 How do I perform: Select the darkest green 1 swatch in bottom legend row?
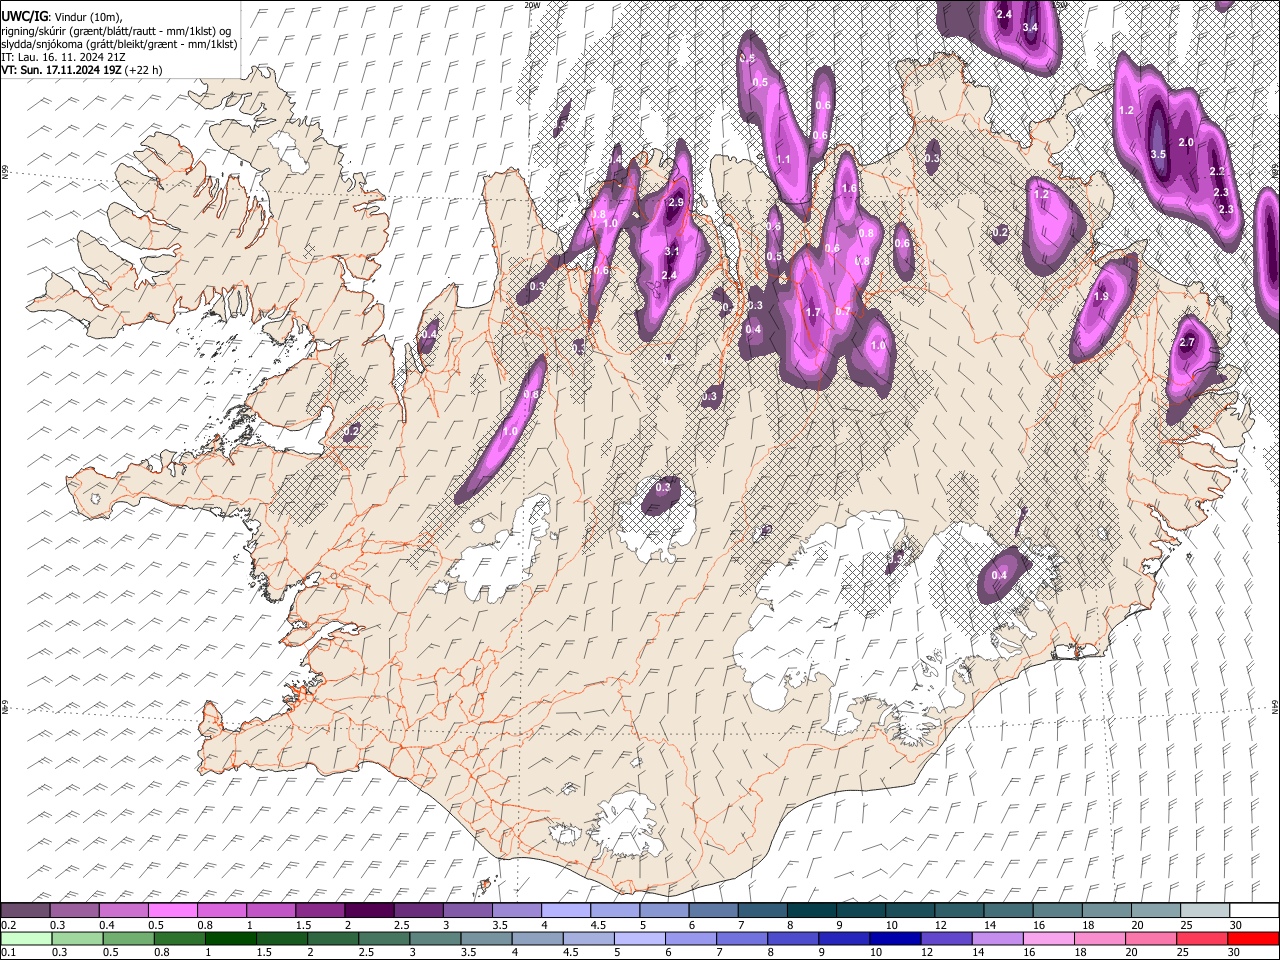231,938
